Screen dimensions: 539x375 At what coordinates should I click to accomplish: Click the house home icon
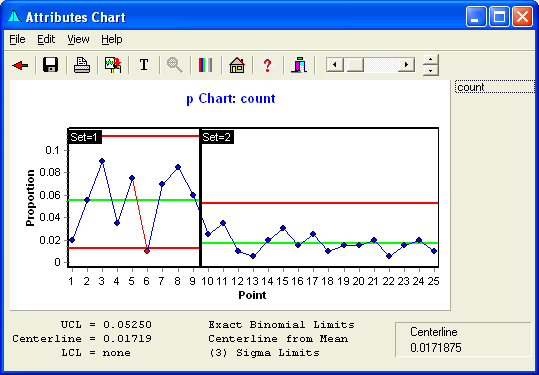tap(237, 65)
